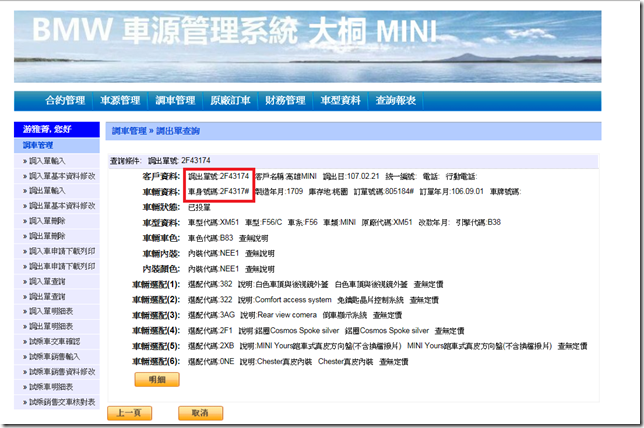Viewport: 644px width, 428px height.
Task: Open the 財務管理 menu
Action: point(285,100)
